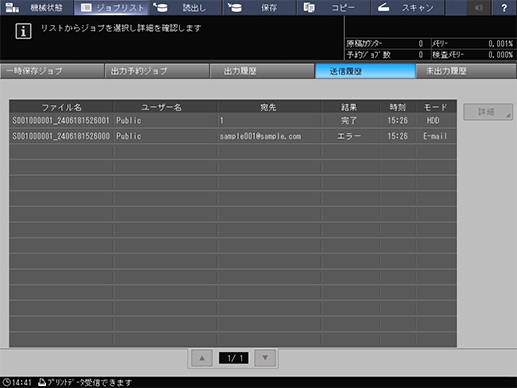The height and width of the screenshot is (388, 517).
Task: Click the 検査メモリー 0.000% indicator
Action: (473, 55)
